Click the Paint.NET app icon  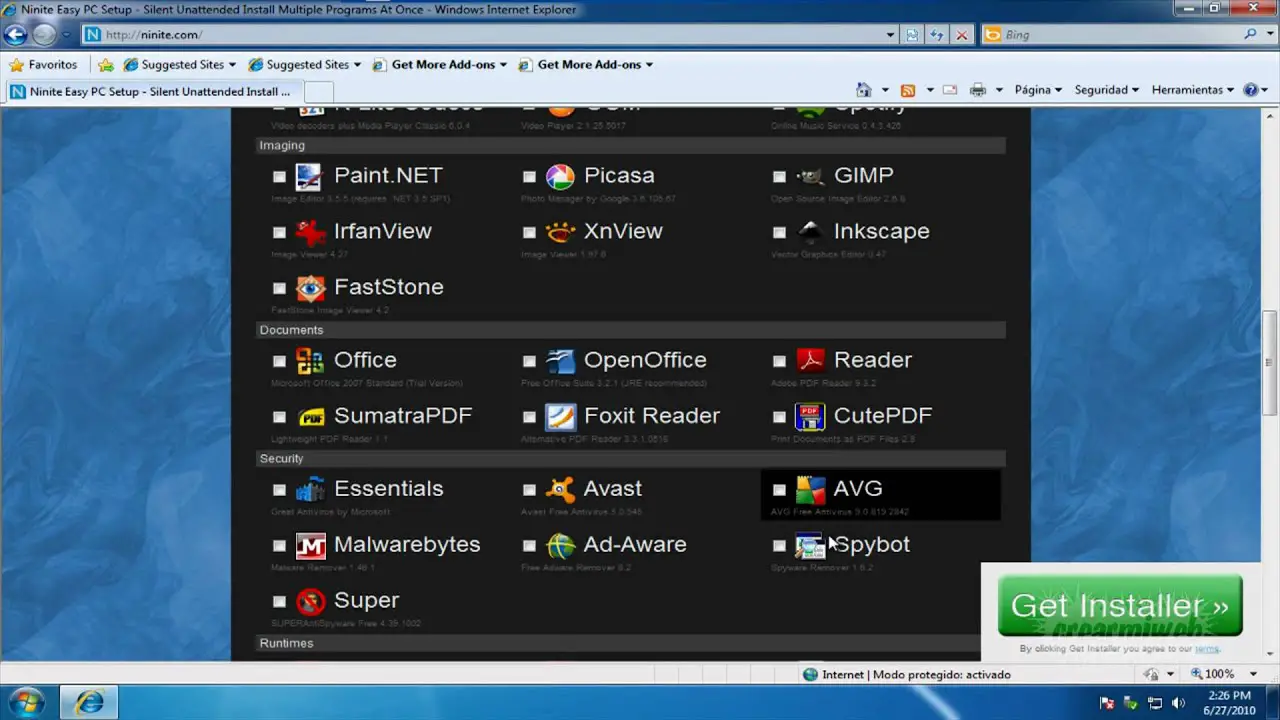(309, 177)
